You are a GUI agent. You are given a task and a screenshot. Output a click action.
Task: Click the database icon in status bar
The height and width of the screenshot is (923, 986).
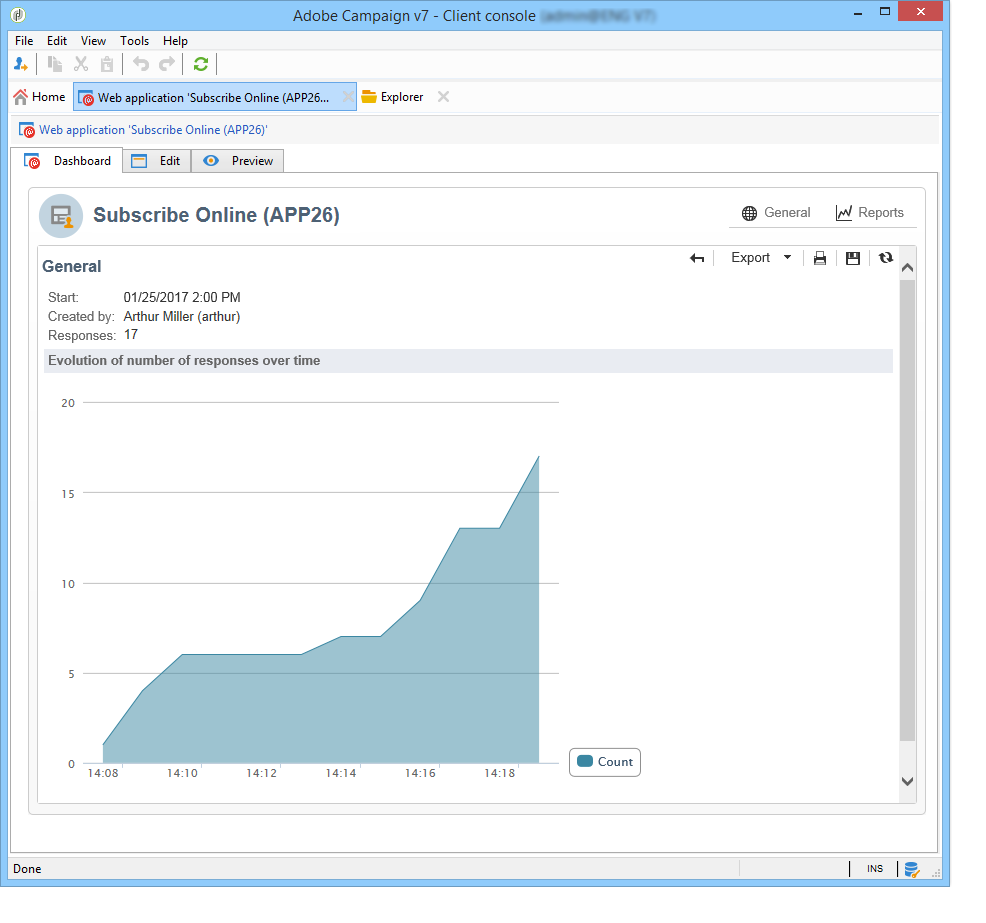912,870
